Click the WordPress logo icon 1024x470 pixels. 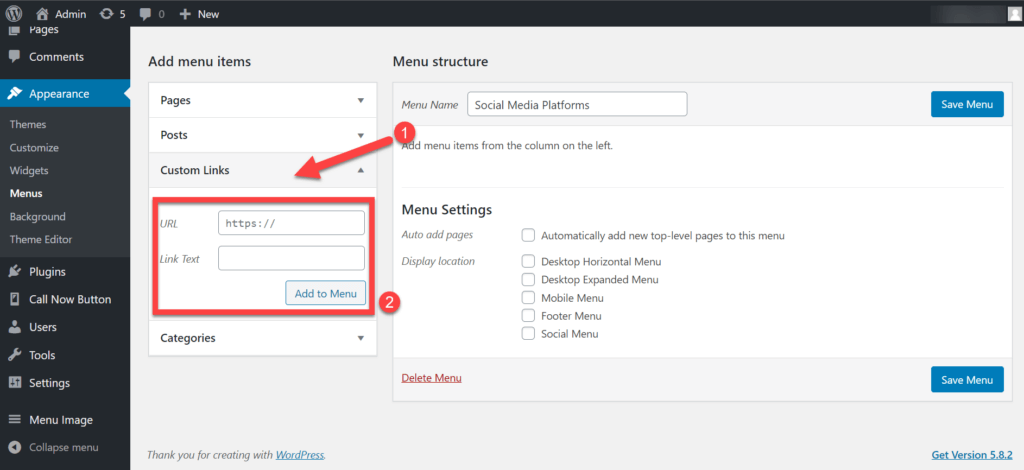coord(14,13)
